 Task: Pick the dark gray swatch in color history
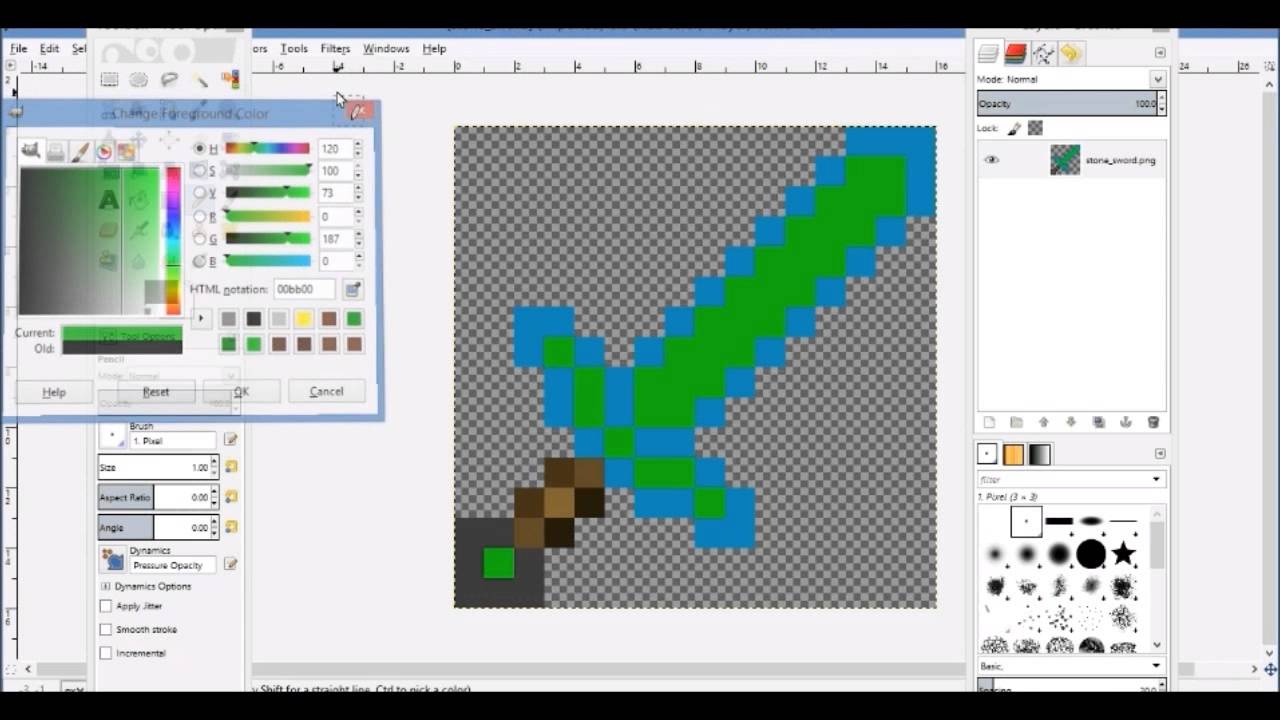pyautogui.click(x=254, y=319)
